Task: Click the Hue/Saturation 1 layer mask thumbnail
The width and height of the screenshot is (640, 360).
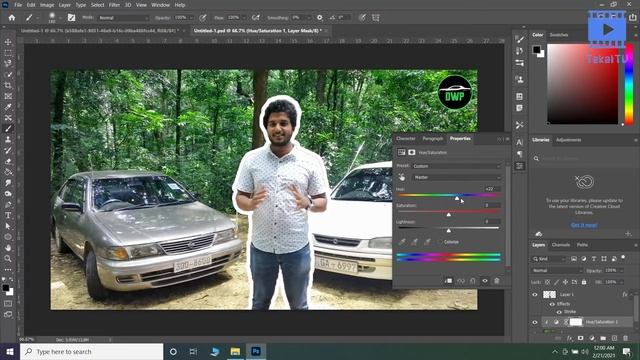Action: coord(576,322)
